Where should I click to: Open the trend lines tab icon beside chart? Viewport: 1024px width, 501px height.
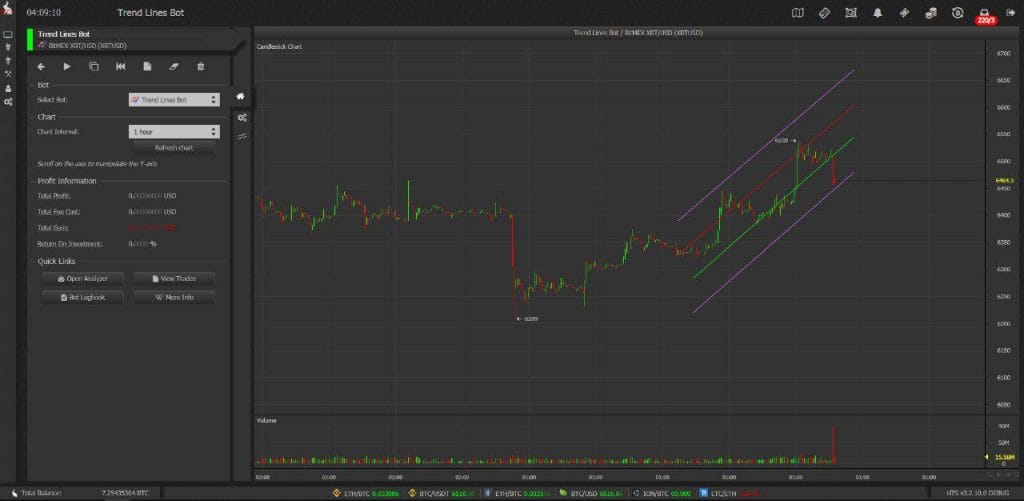[242, 137]
